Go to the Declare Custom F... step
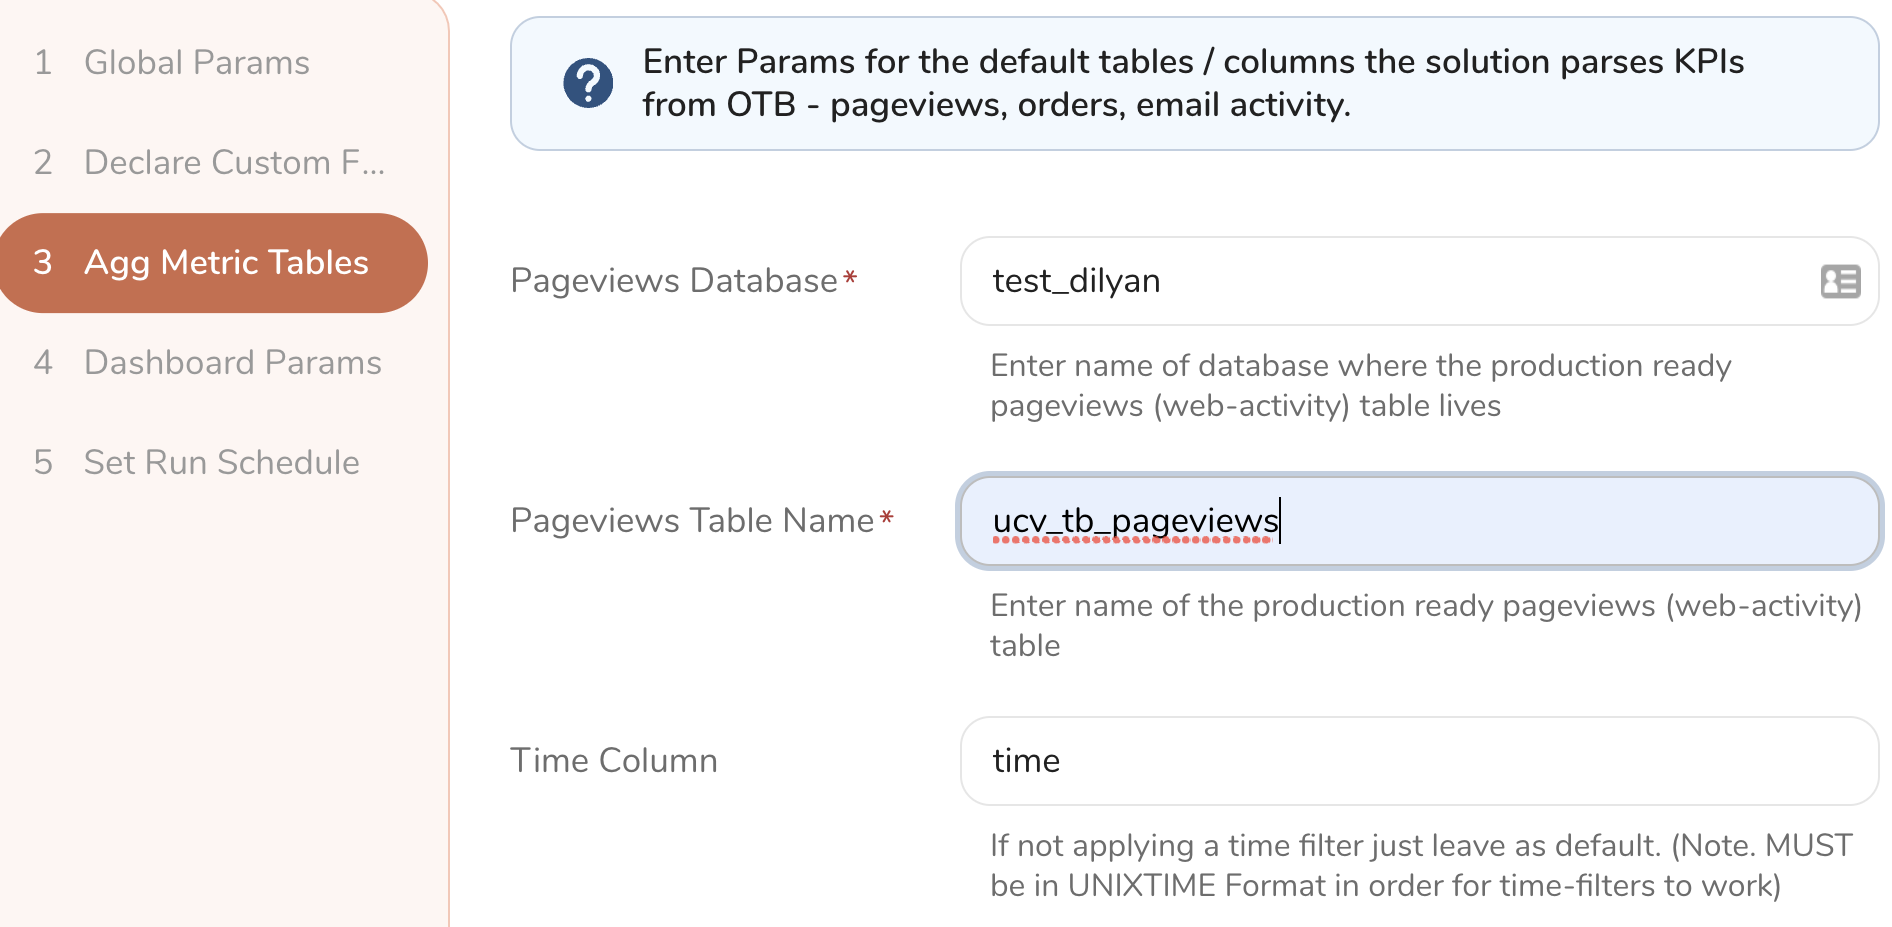1892x927 pixels. [x=233, y=162]
